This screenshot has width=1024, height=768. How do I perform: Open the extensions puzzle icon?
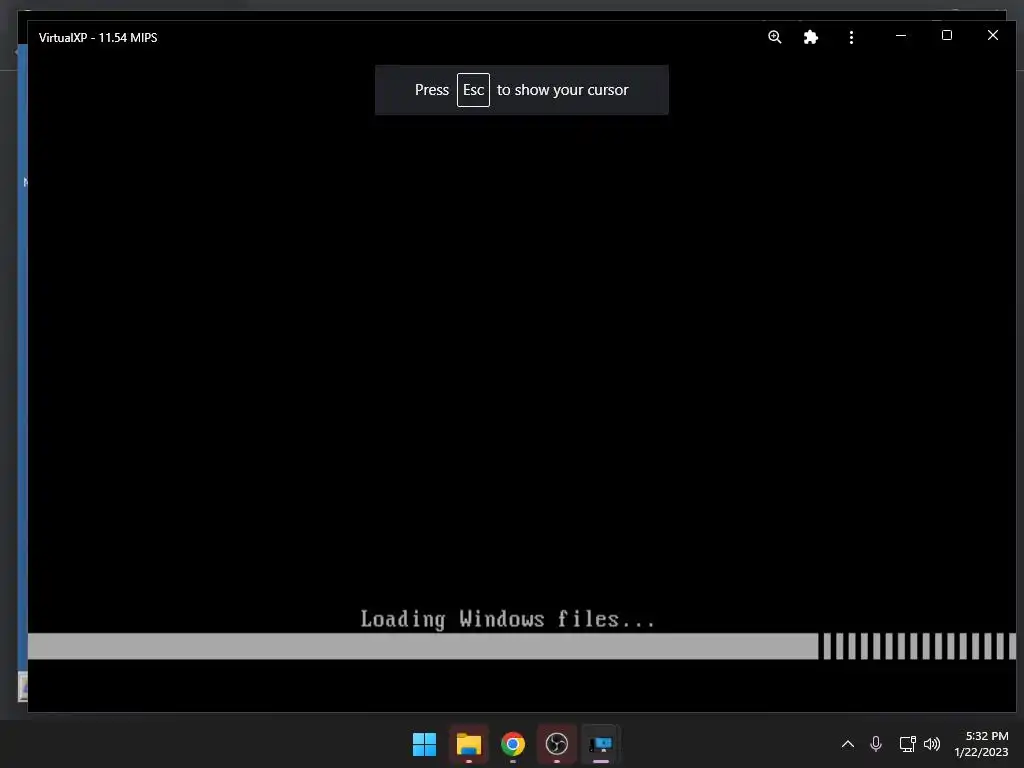coord(810,37)
